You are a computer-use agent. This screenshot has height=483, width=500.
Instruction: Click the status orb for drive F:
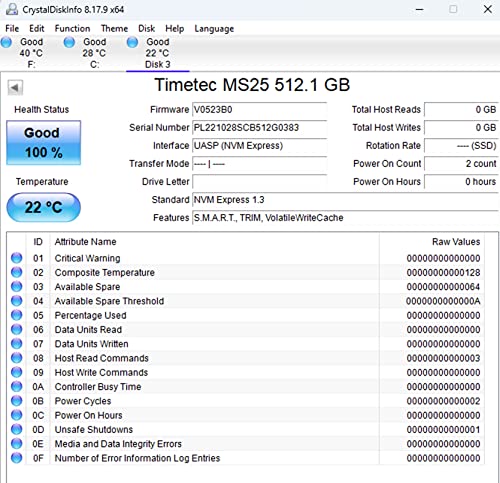(x=6, y=42)
